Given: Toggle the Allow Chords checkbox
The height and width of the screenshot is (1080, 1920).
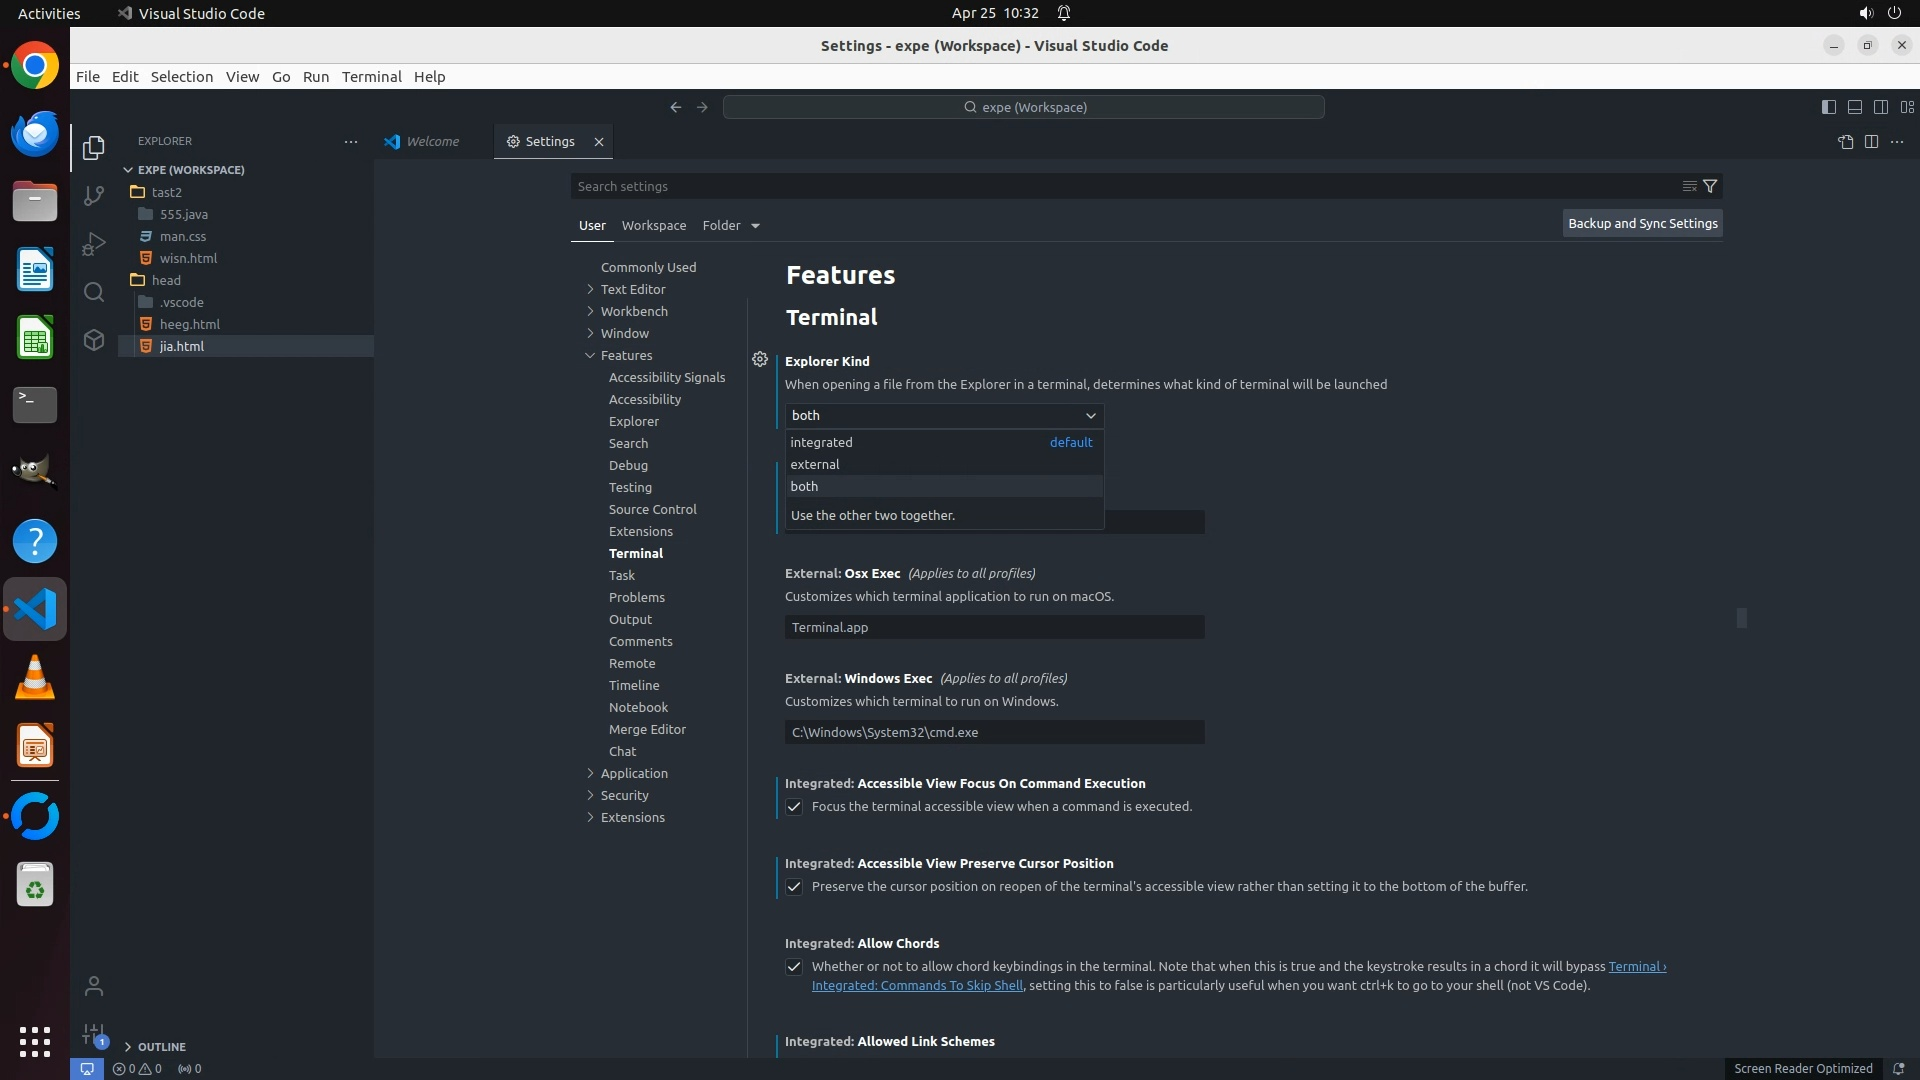Looking at the screenshot, I should [x=794, y=967].
